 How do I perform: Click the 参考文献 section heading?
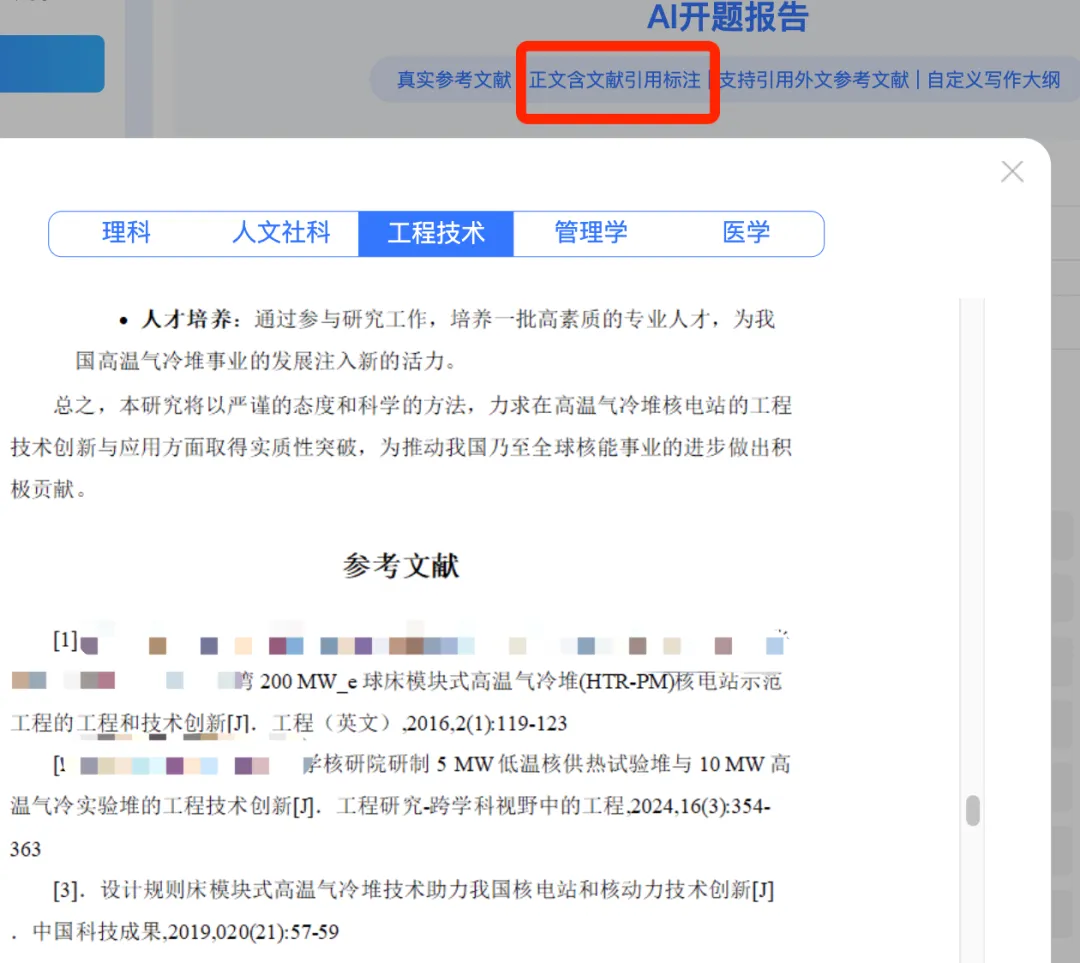[x=401, y=566]
